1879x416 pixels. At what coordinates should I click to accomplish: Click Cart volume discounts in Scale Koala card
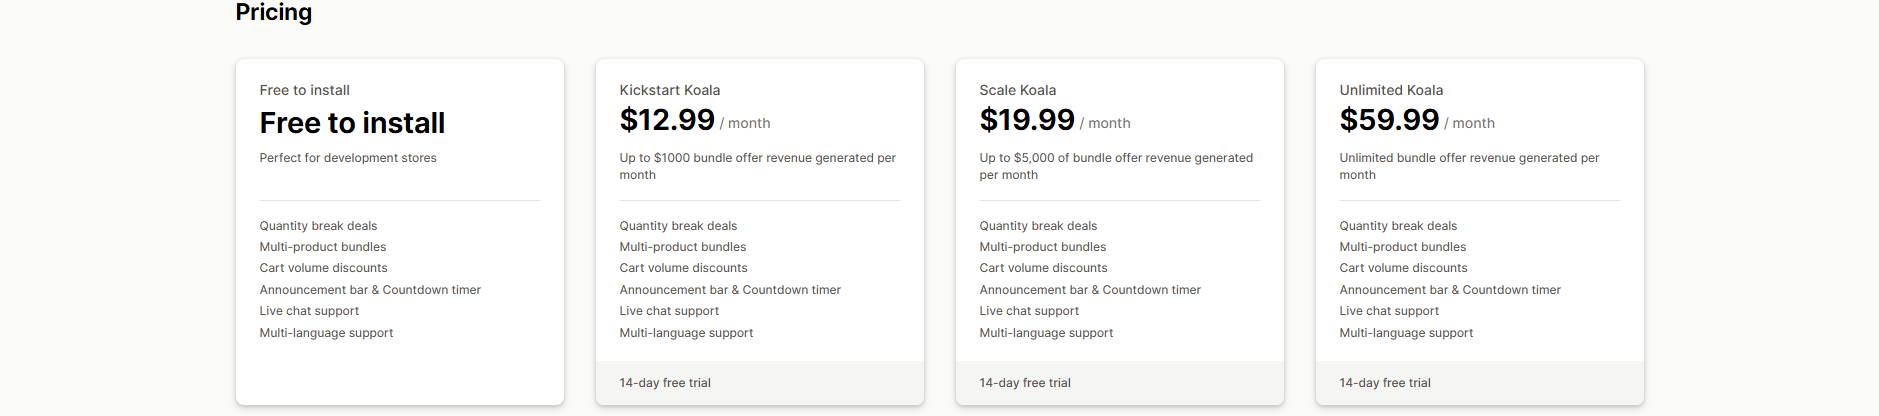coord(1043,268)
